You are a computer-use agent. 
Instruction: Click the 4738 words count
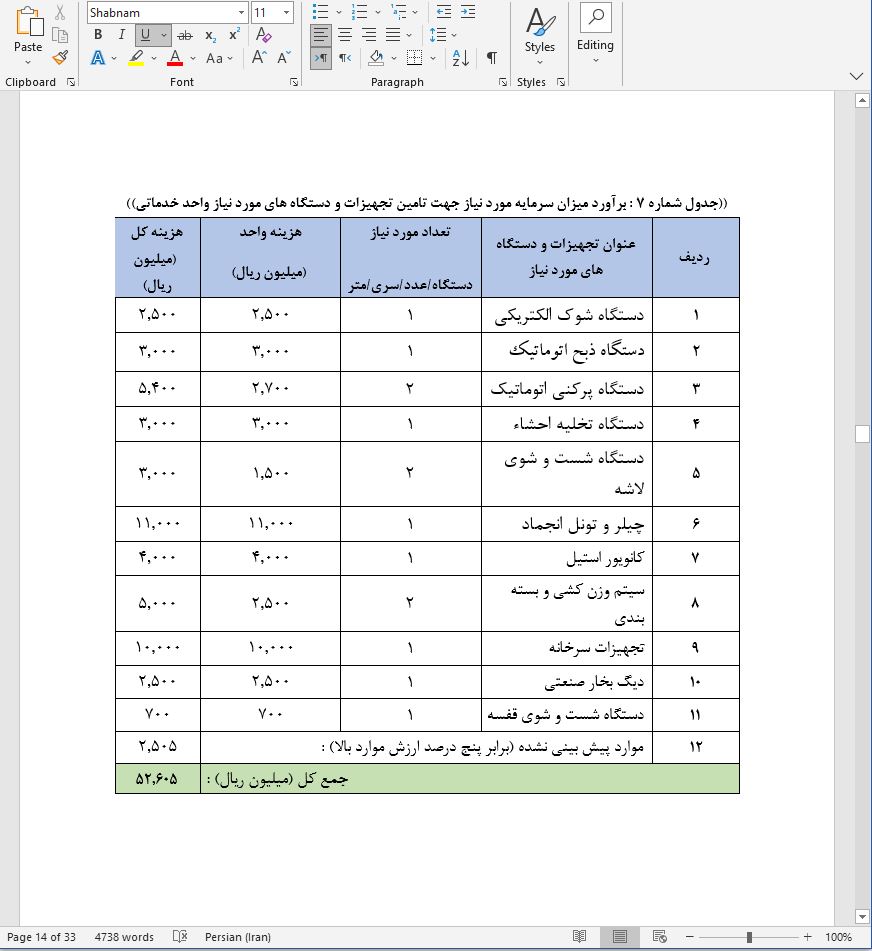[124, 937]
